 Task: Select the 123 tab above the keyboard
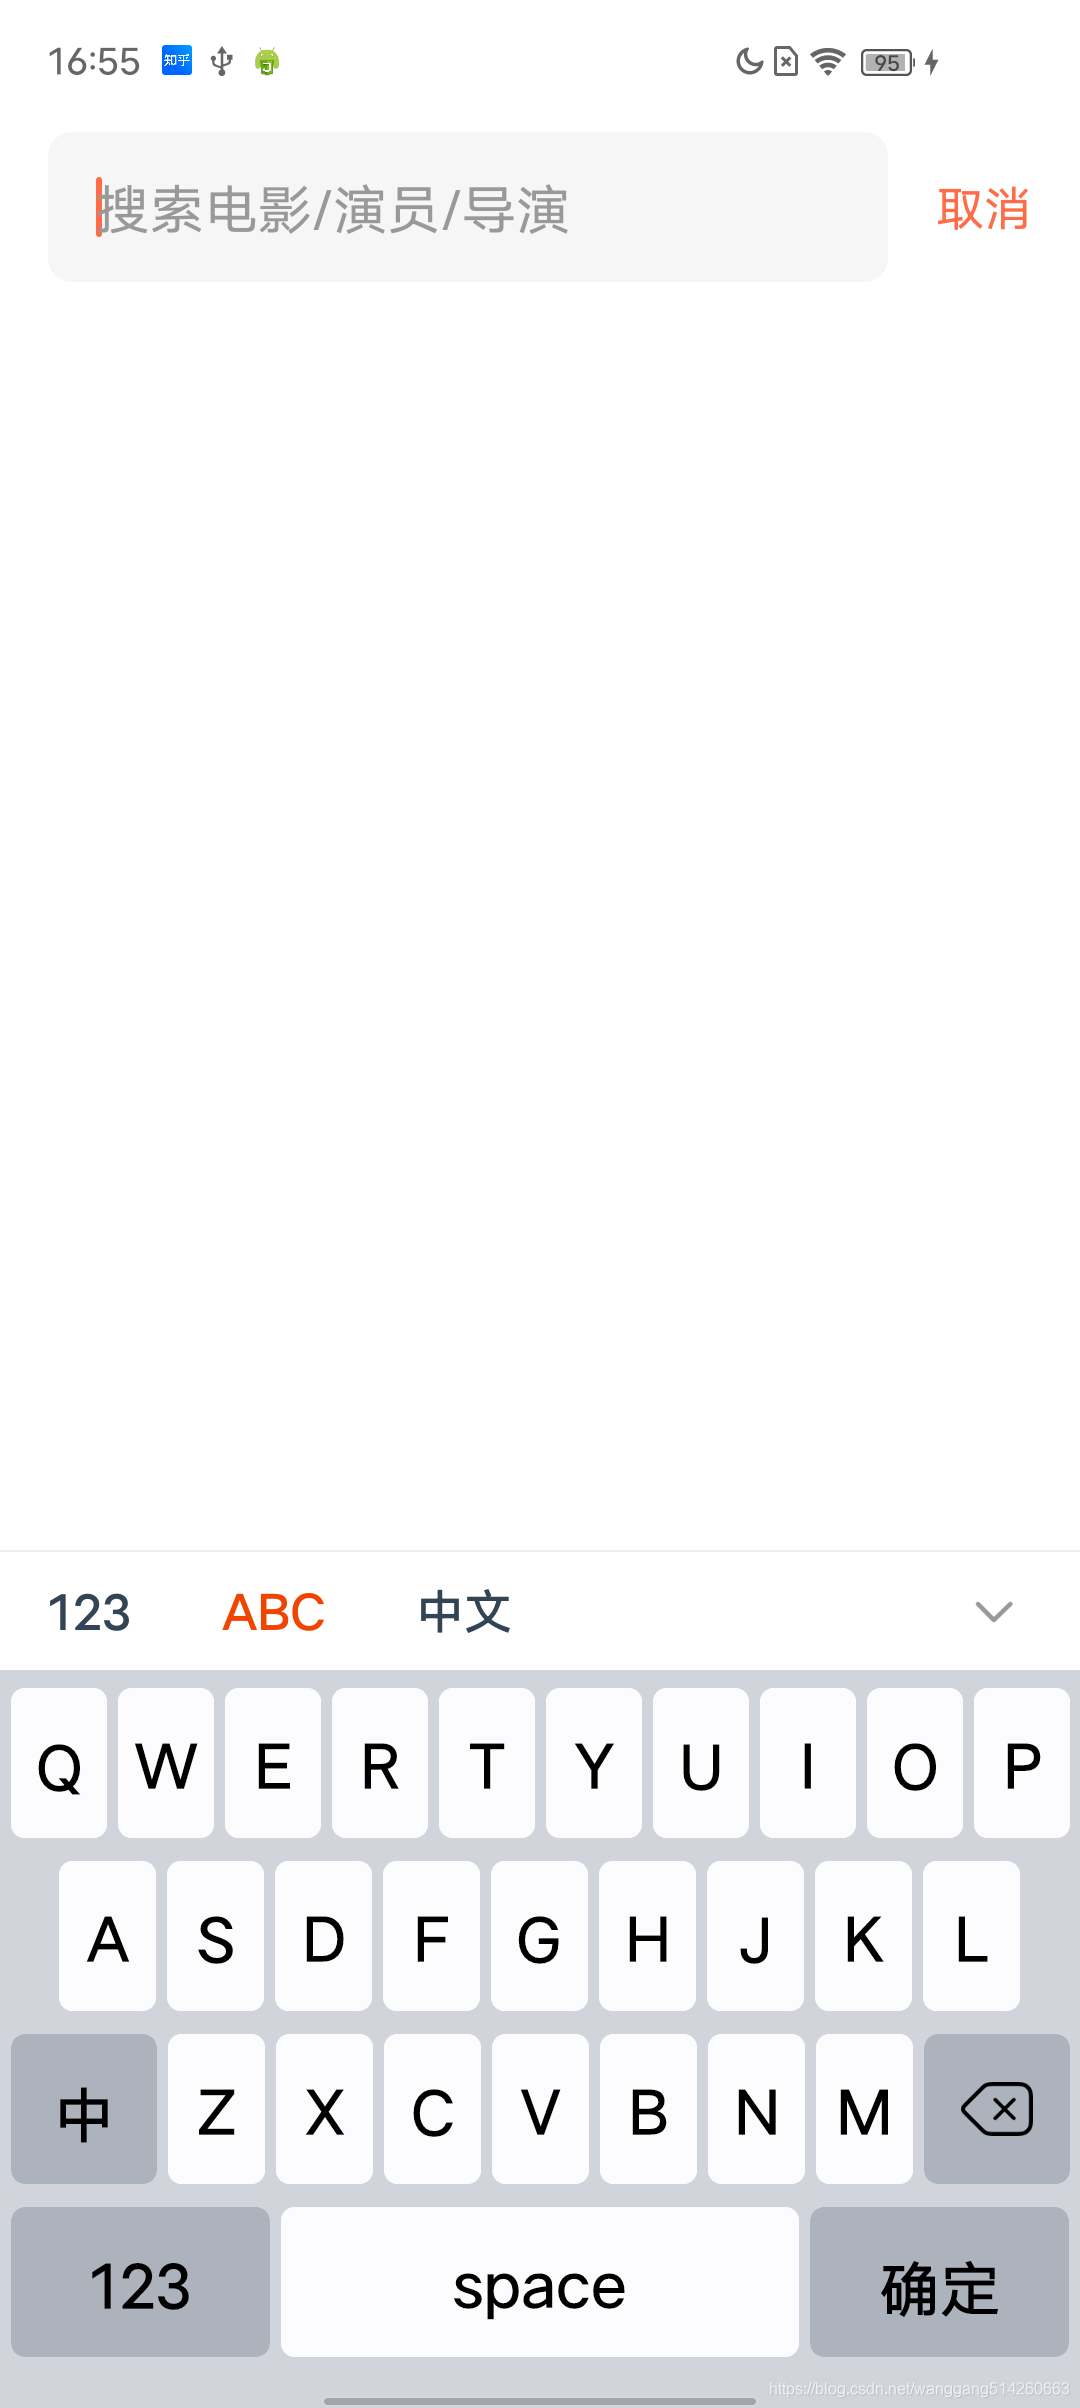coord(89,1612)
